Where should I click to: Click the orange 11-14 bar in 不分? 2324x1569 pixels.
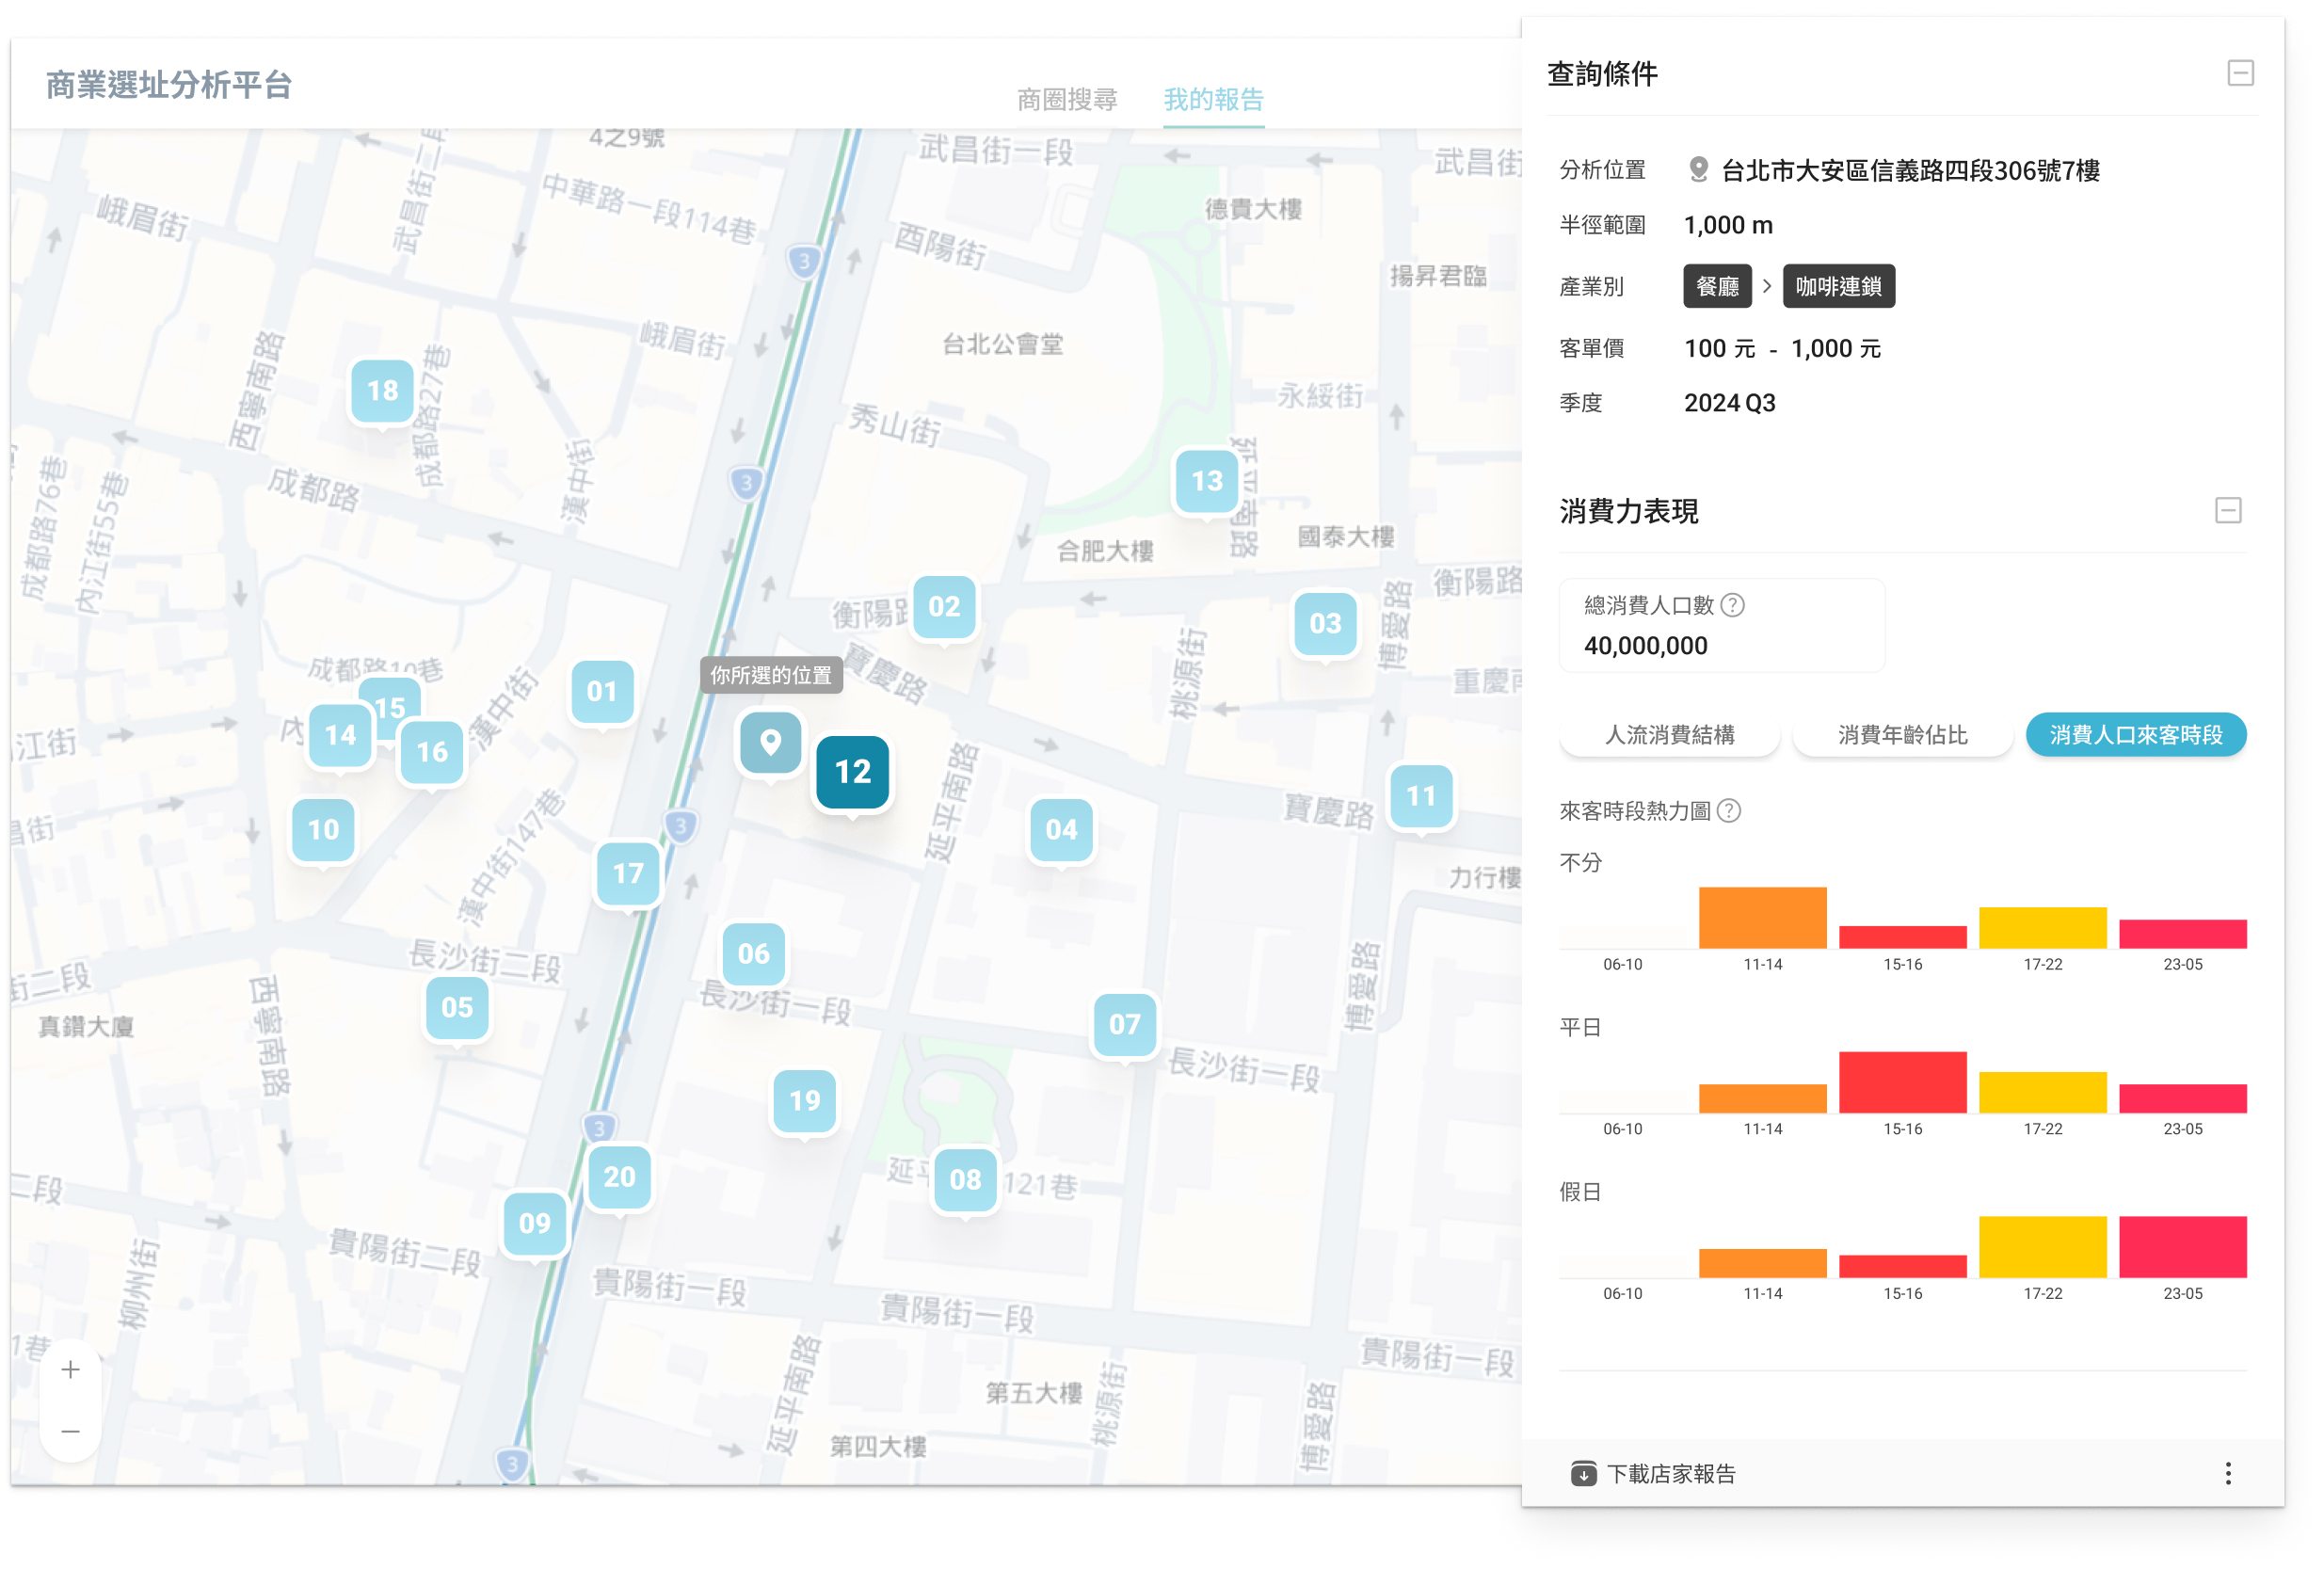coord(1762,918)
